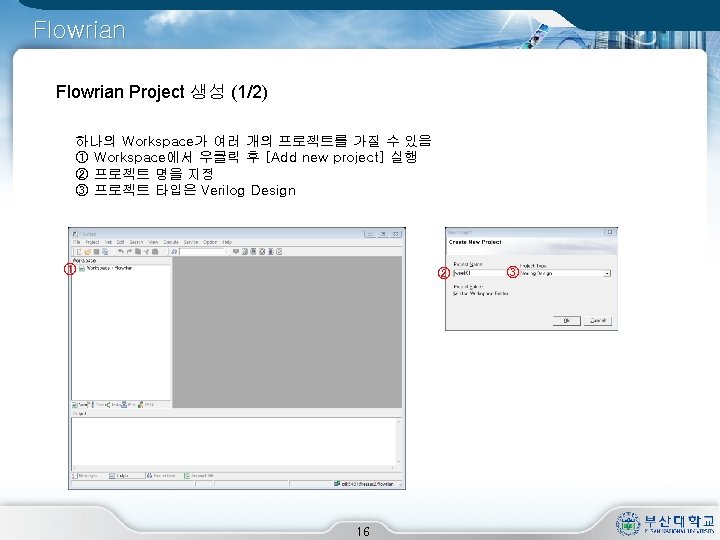Click the first icon after the search field
Image resolution: width=720 pixels, height=540 pixels.
(x=236, y=252)
